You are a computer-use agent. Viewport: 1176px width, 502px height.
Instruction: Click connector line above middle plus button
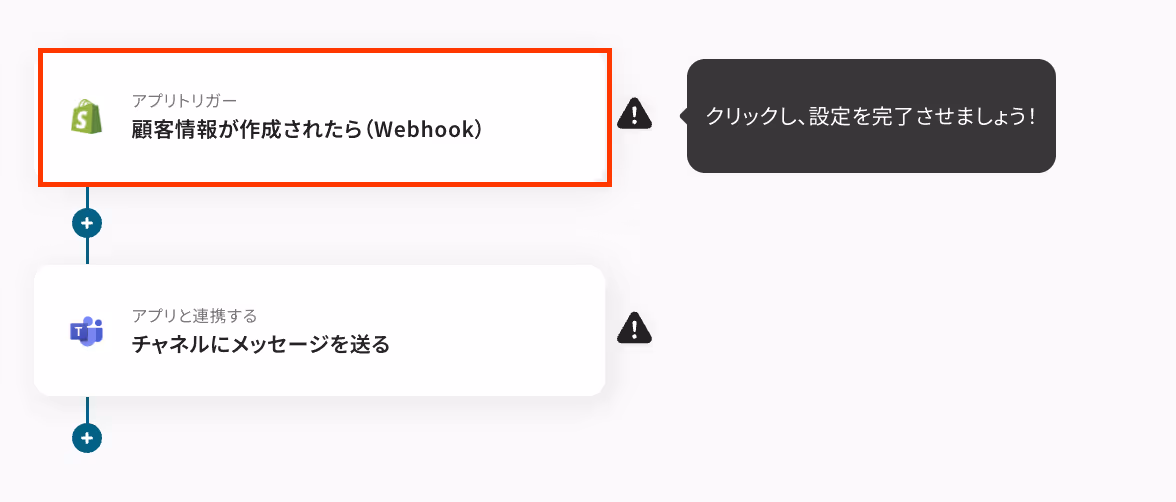[87, 197]
